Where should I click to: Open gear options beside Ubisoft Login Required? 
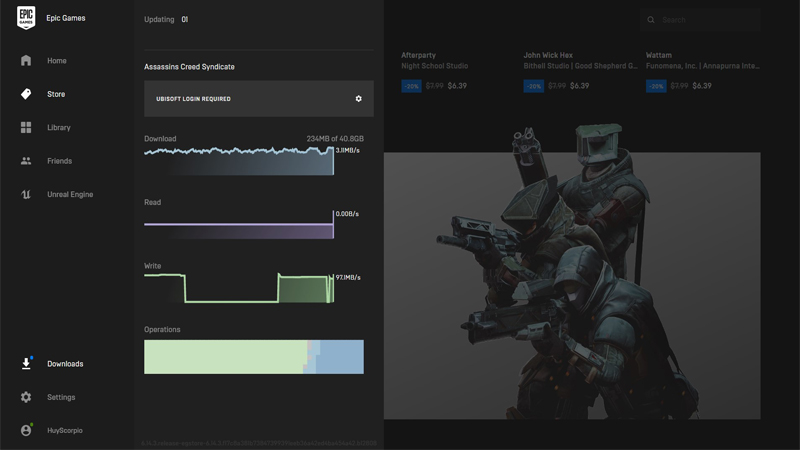(359, 99)
